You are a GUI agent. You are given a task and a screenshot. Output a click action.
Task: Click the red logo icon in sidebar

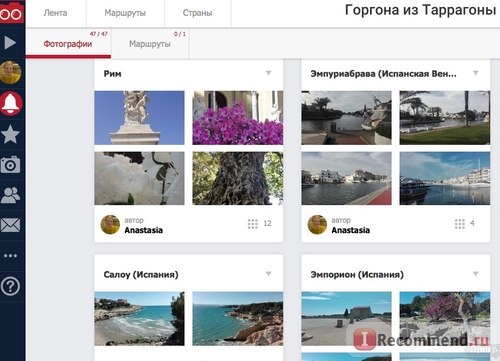click(x=12, y=12)
